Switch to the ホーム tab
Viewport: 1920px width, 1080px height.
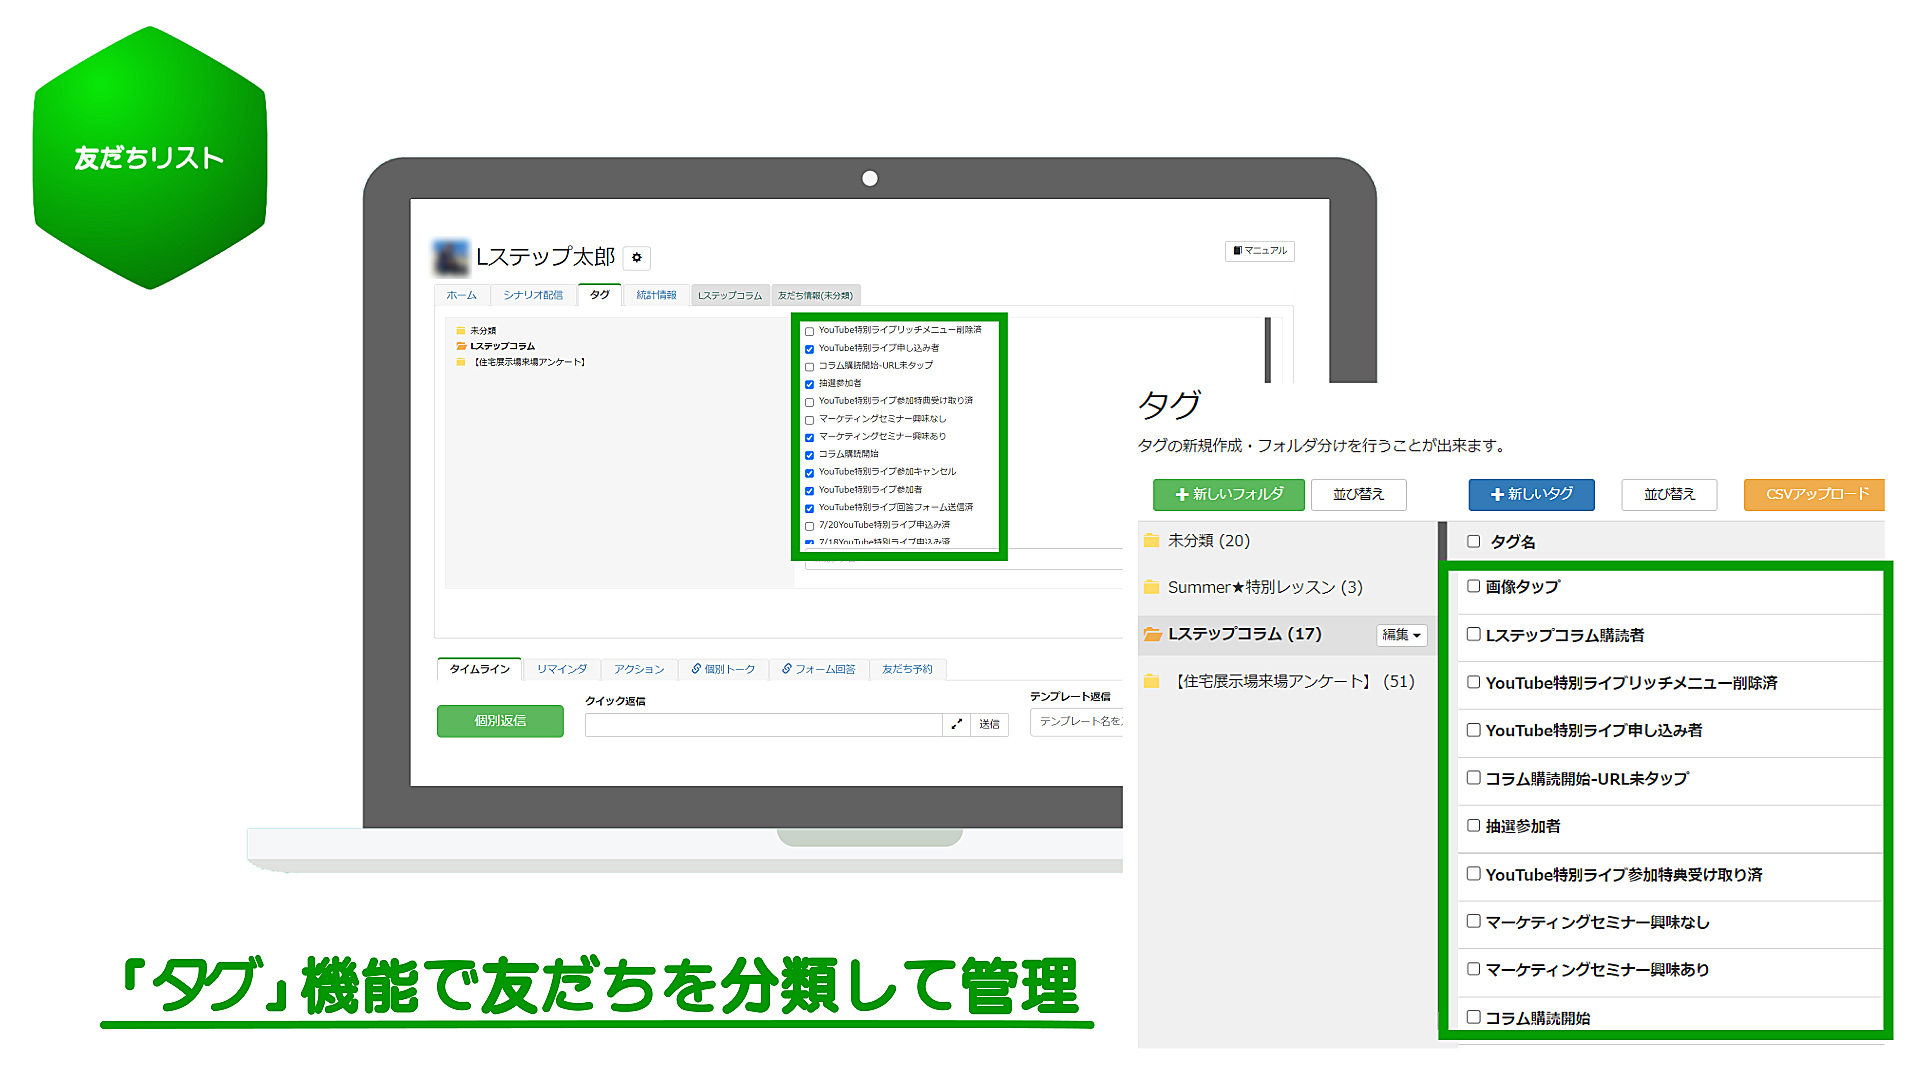pyautogui.click(x=462, y=295)
